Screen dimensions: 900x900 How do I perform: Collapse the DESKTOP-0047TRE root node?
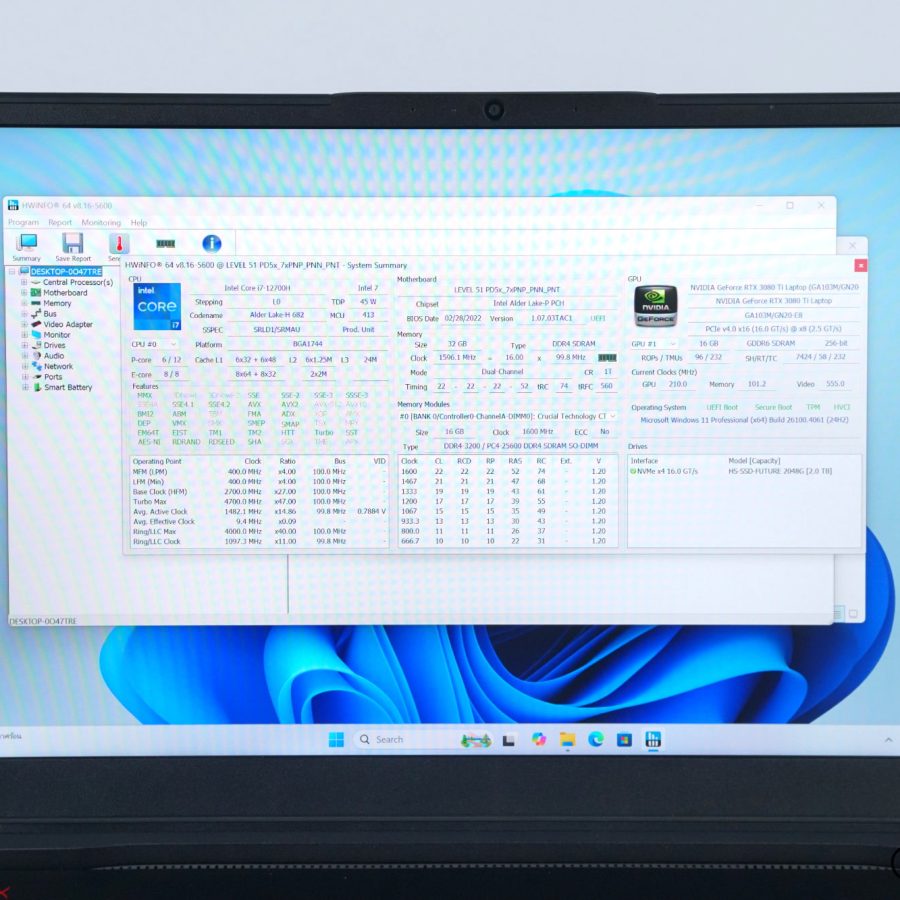pos(13,271)
